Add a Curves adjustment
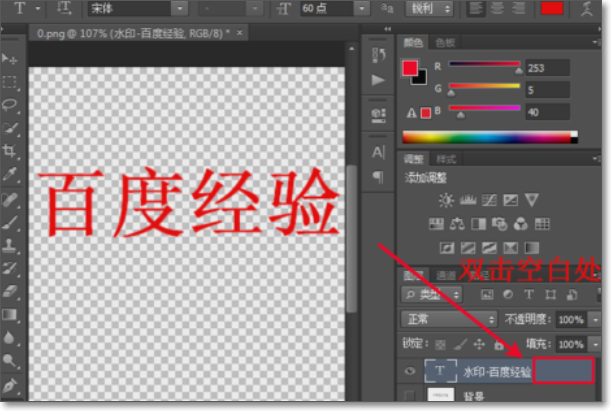 coord(489,200)
